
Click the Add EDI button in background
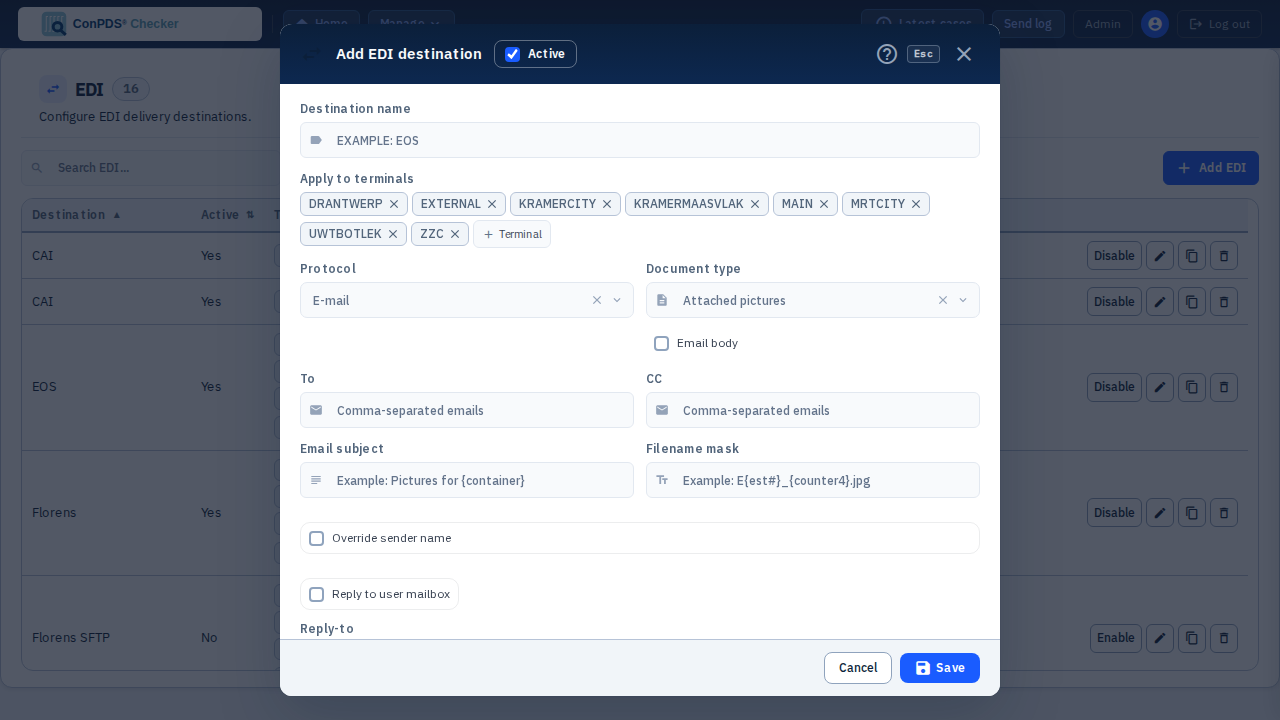click(1211, 168)
